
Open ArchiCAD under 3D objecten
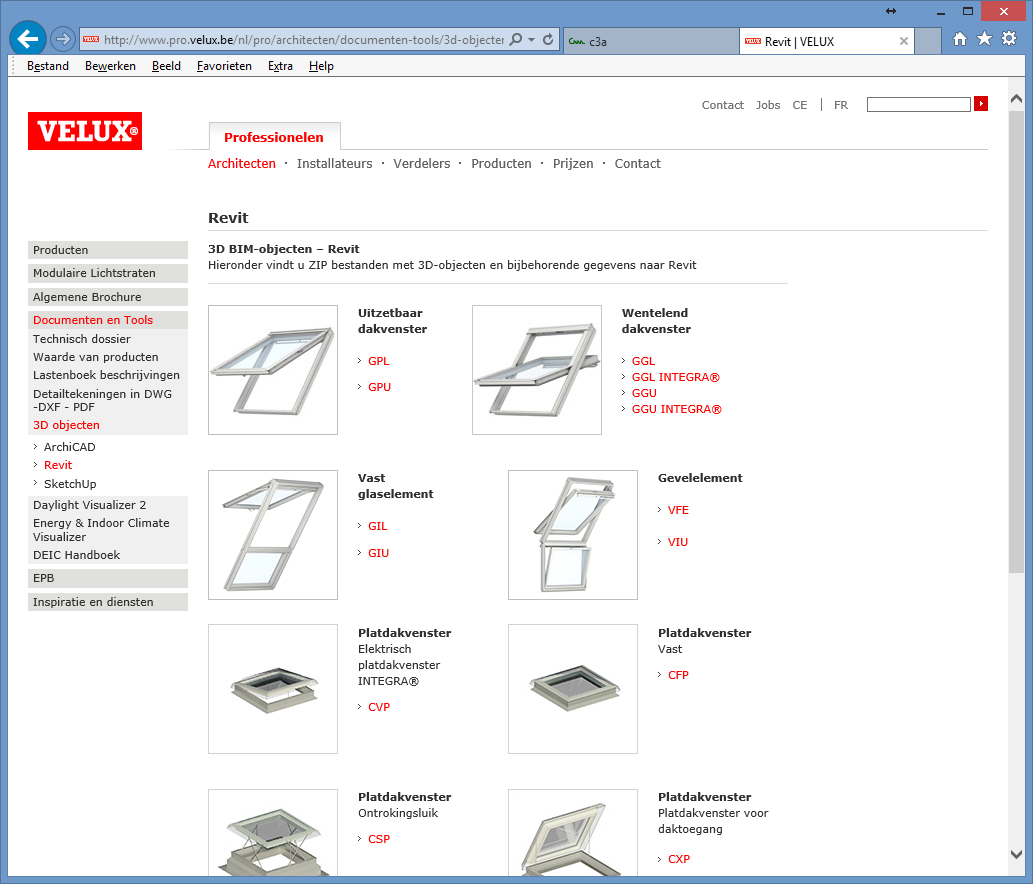[x=69, y=447]
